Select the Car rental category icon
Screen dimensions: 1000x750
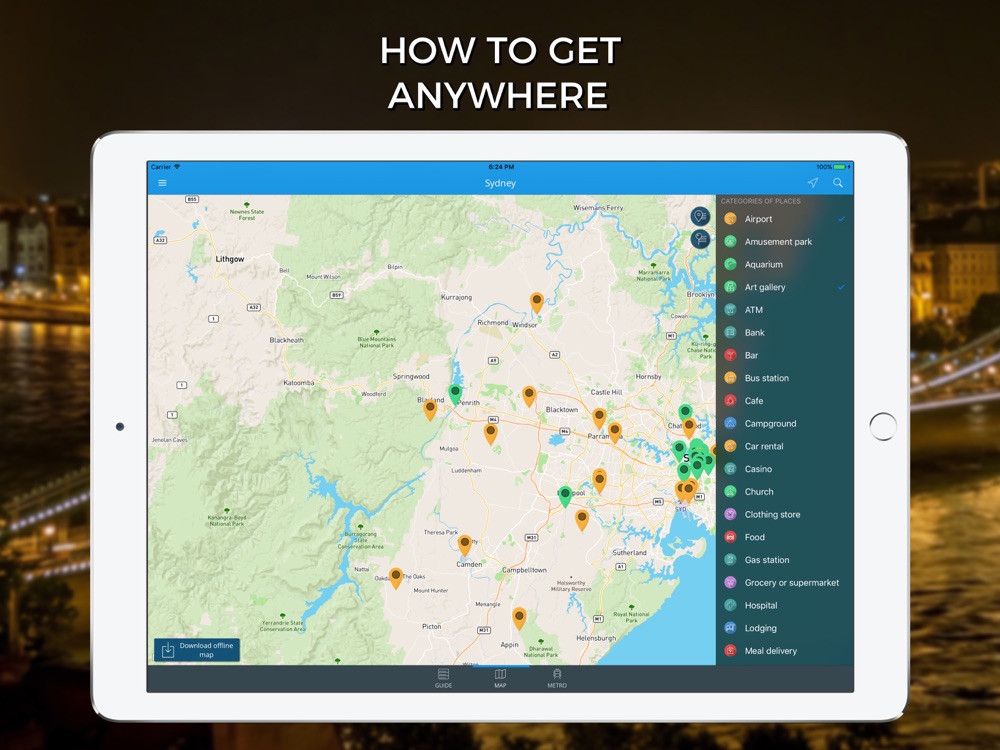point(731,446)
